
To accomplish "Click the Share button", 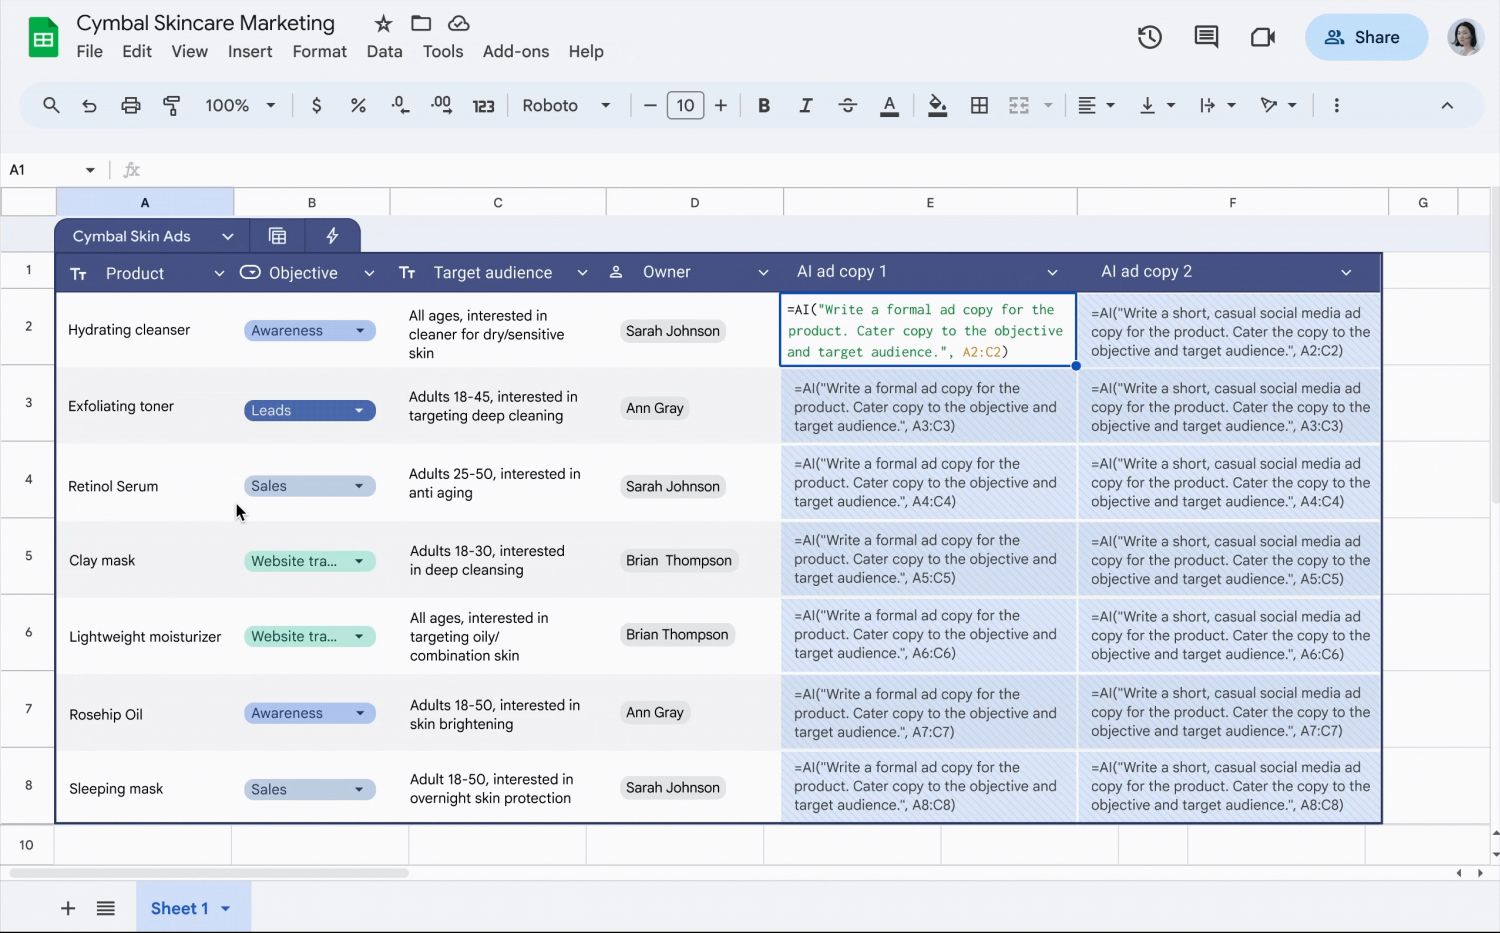I will (x=1365, y=38).
